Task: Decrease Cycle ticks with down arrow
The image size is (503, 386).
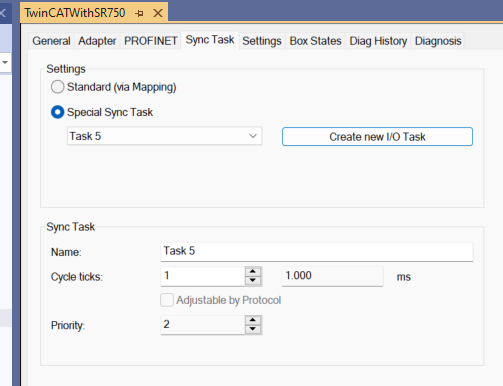Action: pyautogui.click(x=253, y=281)
